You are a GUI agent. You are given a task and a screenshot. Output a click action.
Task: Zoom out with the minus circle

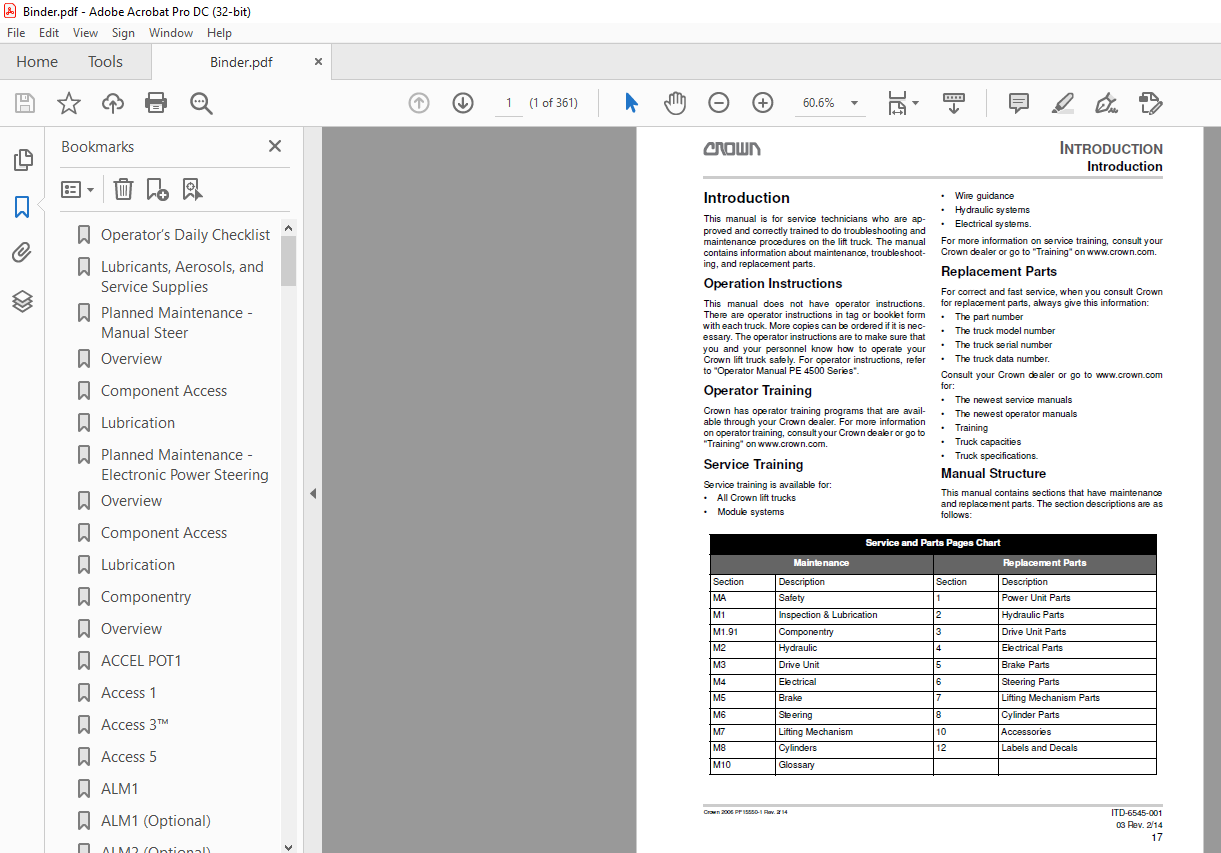click(x=719, y=103)
